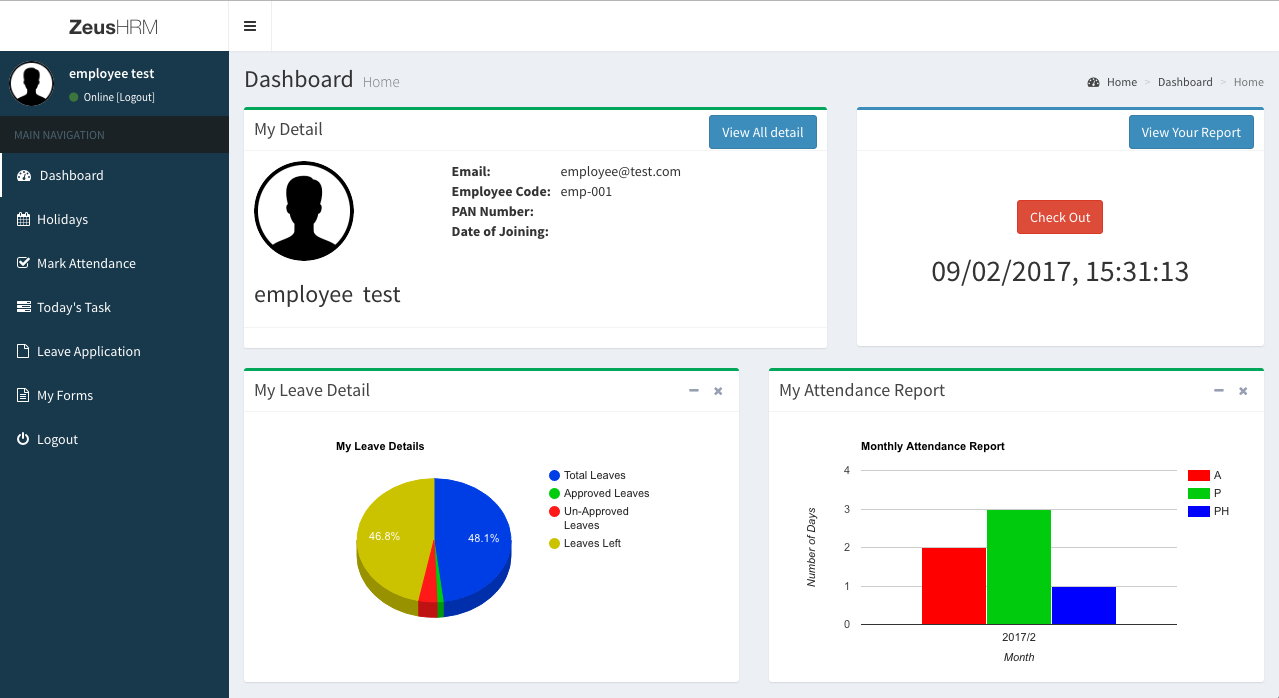Click the View Your Report button

click(x=1191, y=132)
